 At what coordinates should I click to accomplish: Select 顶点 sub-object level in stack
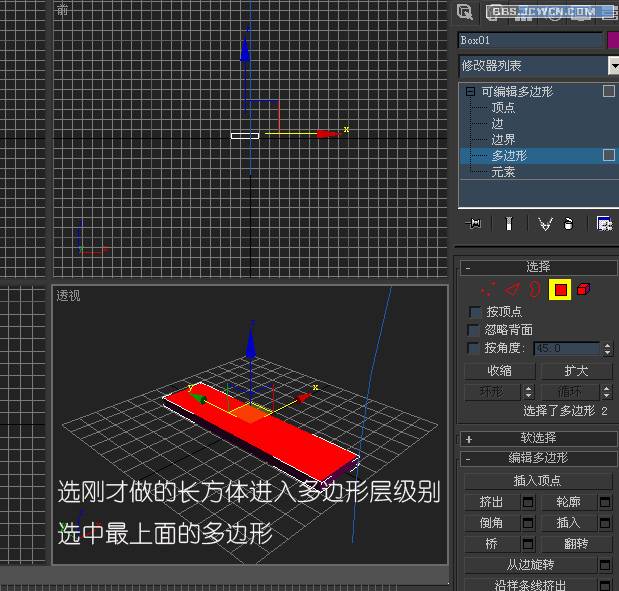click(x=503, y=107)
